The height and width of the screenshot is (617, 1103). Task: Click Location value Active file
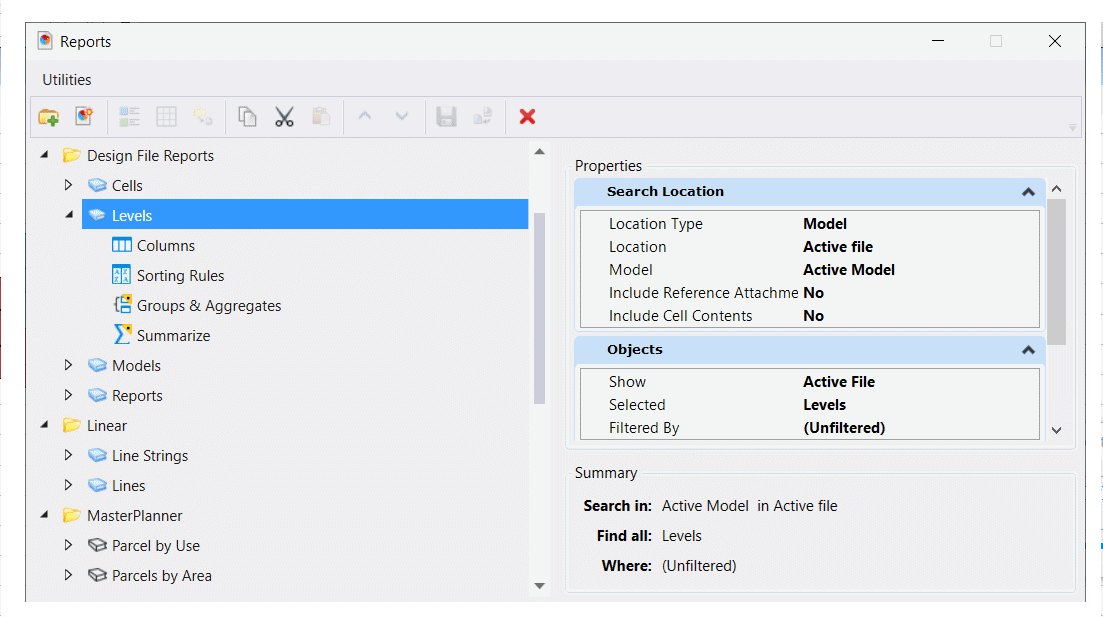pyautogui.click(x=838, y=247)
